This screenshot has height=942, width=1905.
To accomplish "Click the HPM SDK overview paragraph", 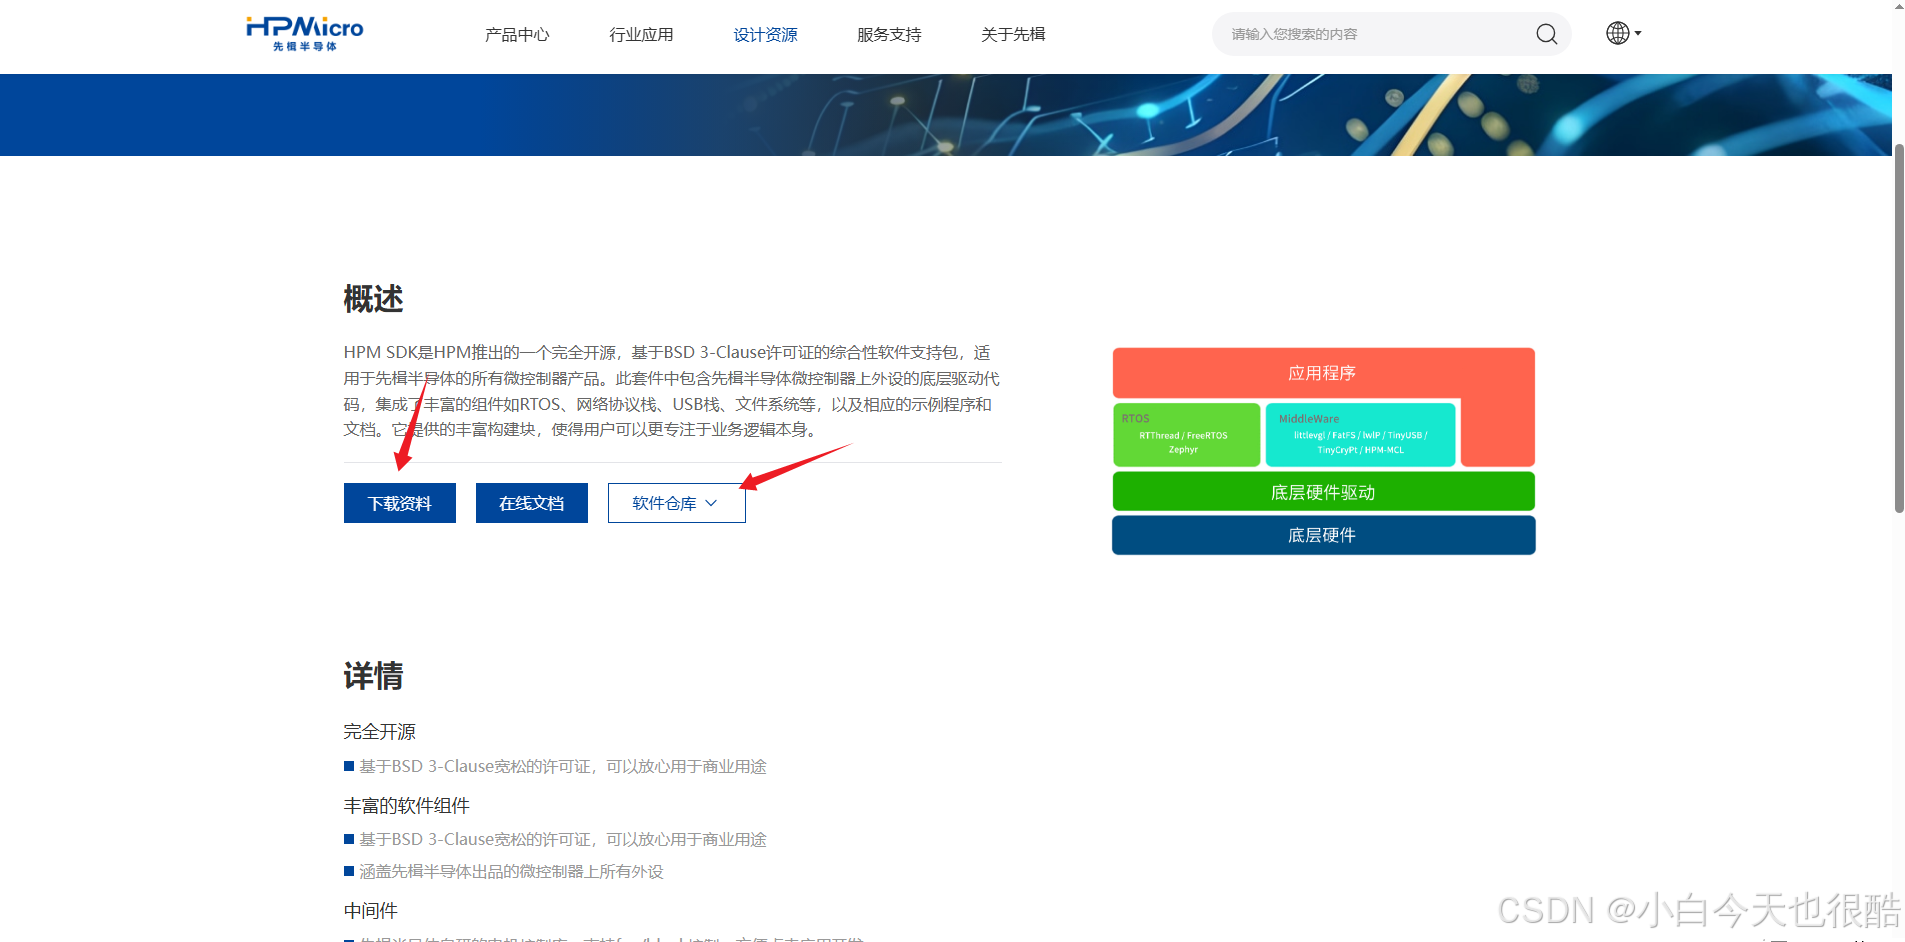I will click(x=672, y=391).
